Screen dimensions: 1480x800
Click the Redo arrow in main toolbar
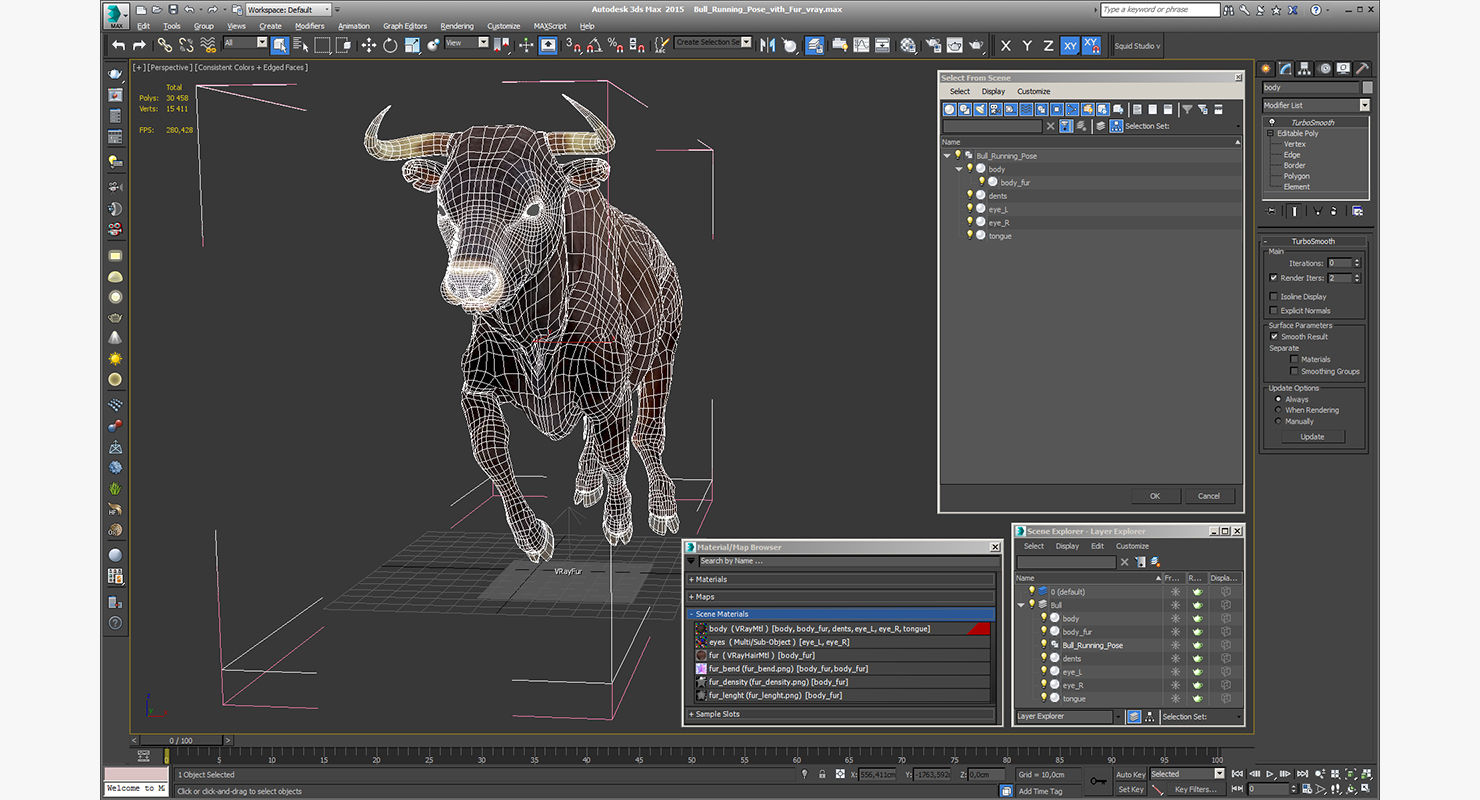(139, 45)
